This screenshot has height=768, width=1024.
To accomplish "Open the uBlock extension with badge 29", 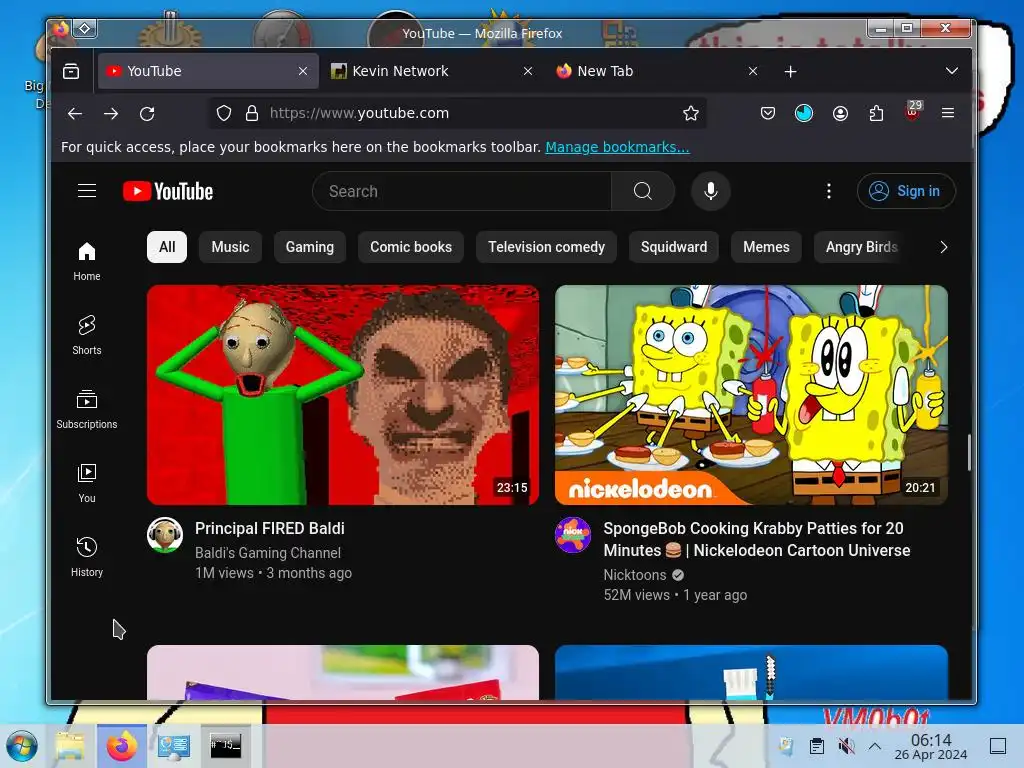I will [913, 112].
